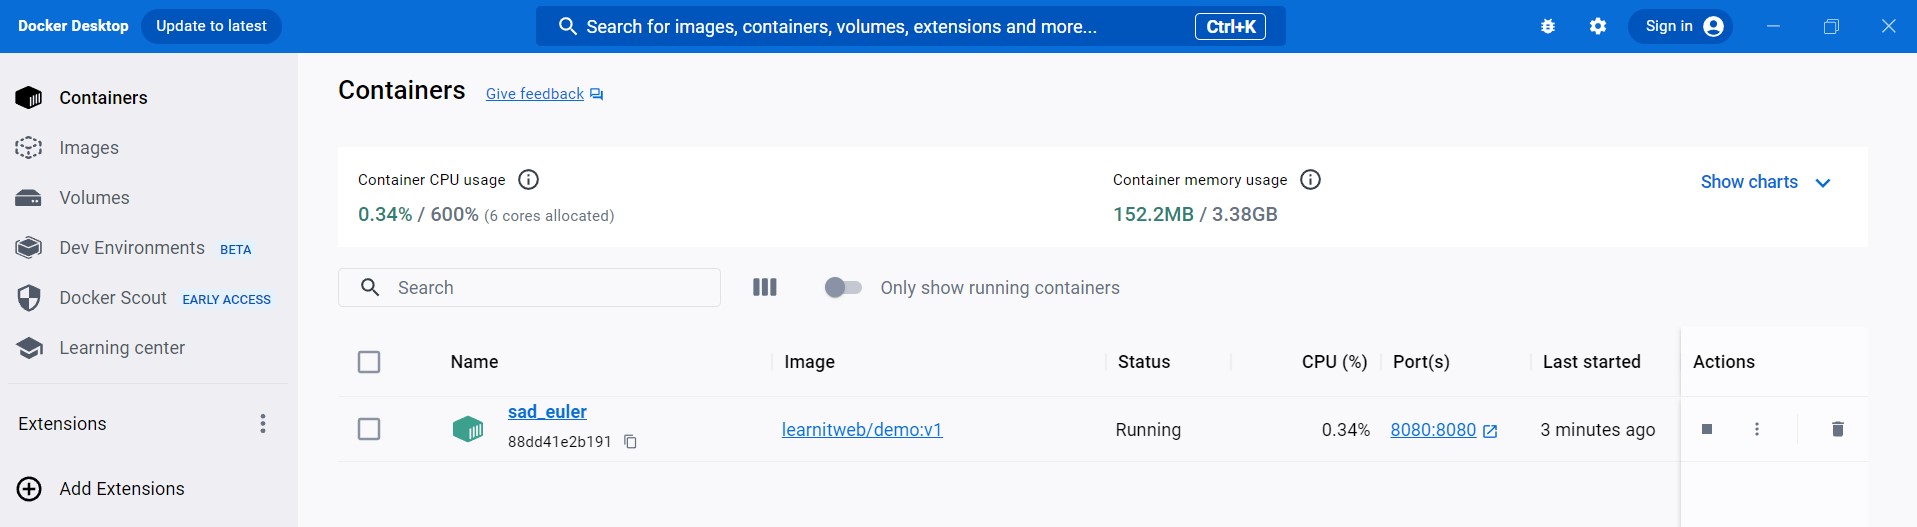Open more actions menu for sad_euler
Screen dimensions: 1917x527
click(x=1757, y=429)
